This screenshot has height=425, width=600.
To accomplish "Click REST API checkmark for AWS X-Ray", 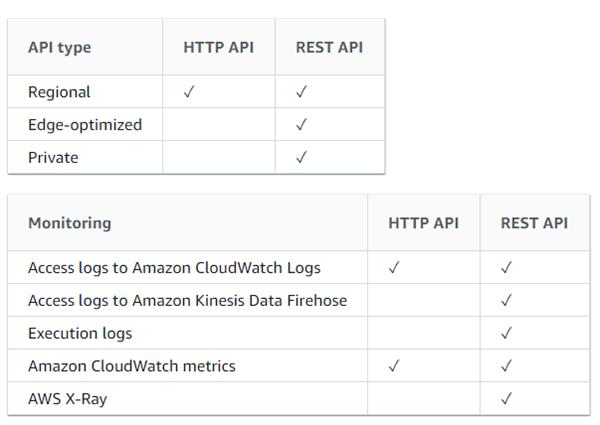I will click(506, 398).
